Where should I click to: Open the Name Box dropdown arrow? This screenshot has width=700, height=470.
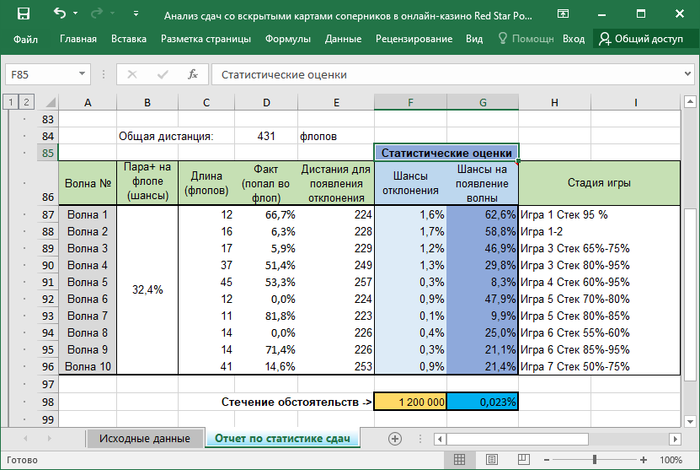tap(82, 74)
